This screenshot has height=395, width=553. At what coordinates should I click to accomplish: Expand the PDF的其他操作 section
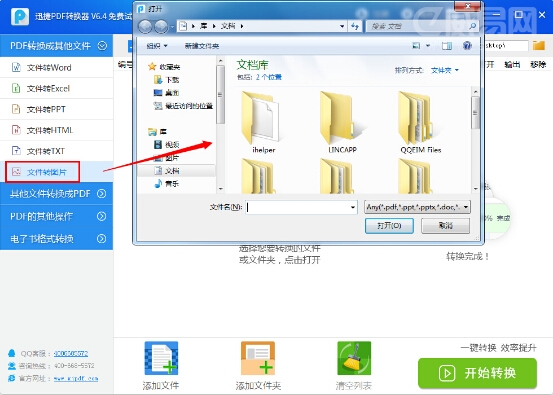(x=56, y=216)
